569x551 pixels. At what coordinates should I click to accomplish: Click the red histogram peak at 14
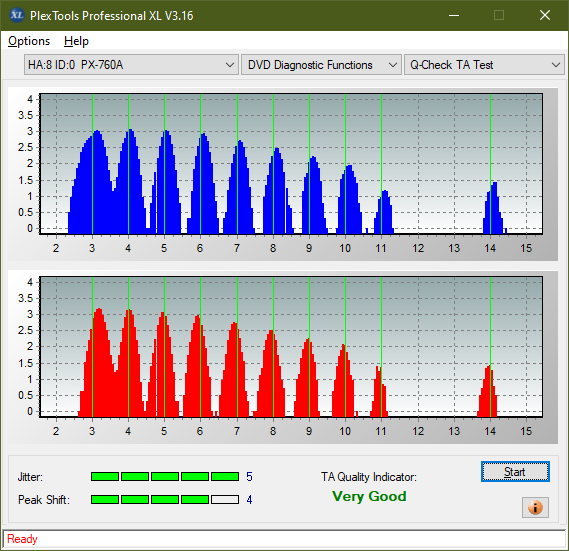[x=488, y=391]
